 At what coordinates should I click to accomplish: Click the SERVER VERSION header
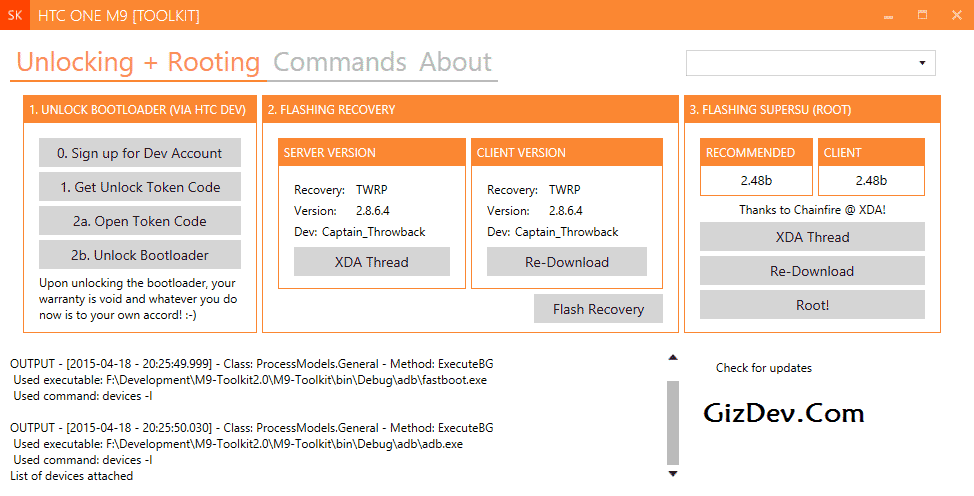click(x=371, y=152)
